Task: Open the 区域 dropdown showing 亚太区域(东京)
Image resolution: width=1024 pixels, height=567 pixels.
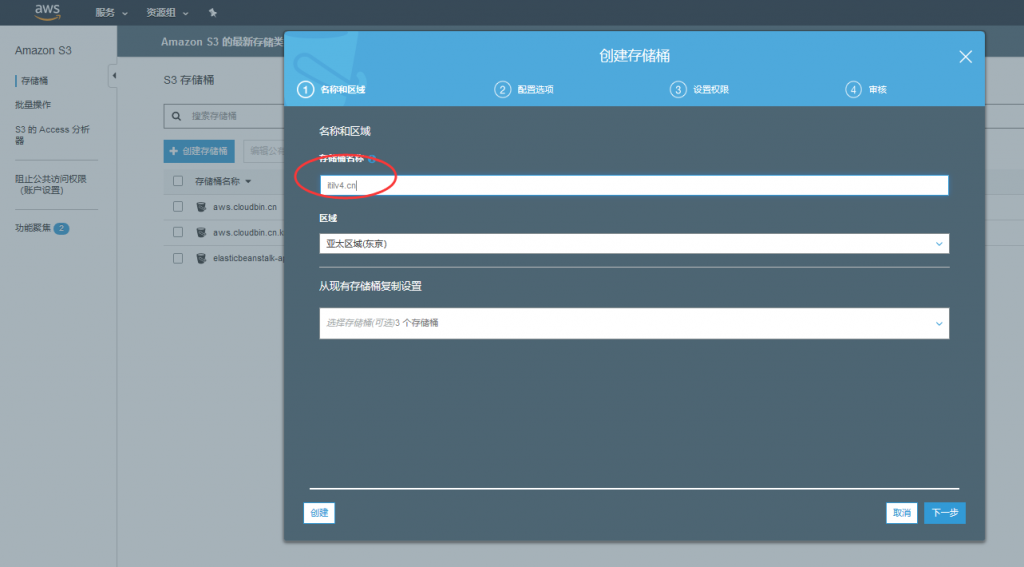Action: click(633, 244)
